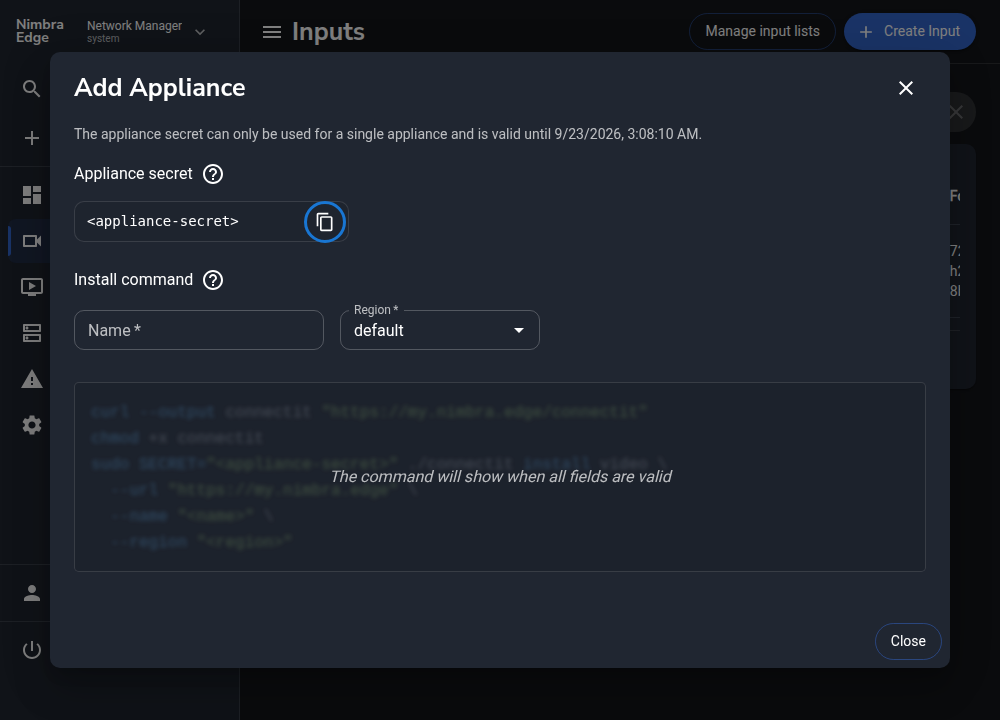Screen dimensions: 1000x720
Task: Copy the appliance secret to clipboard
Action: [x=325, y=222]
